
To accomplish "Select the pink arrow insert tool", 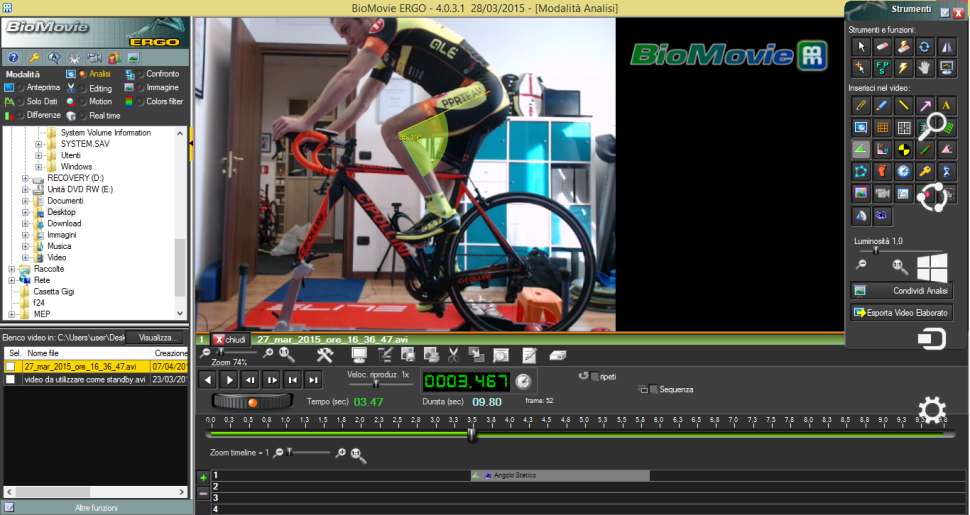I will (x=924, y=105).
